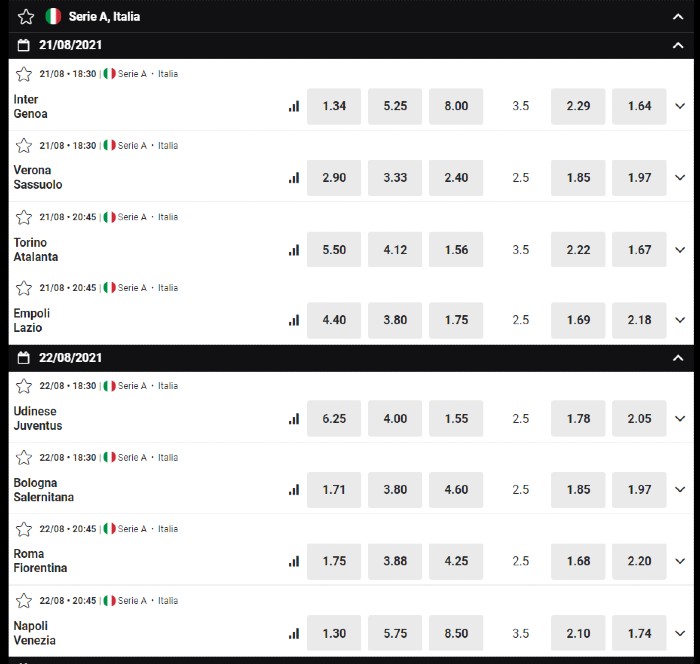Viewport: 700px width, 664px height.
Task: Star the Inter vs Genoa match
Action: (x=24, y=74)
